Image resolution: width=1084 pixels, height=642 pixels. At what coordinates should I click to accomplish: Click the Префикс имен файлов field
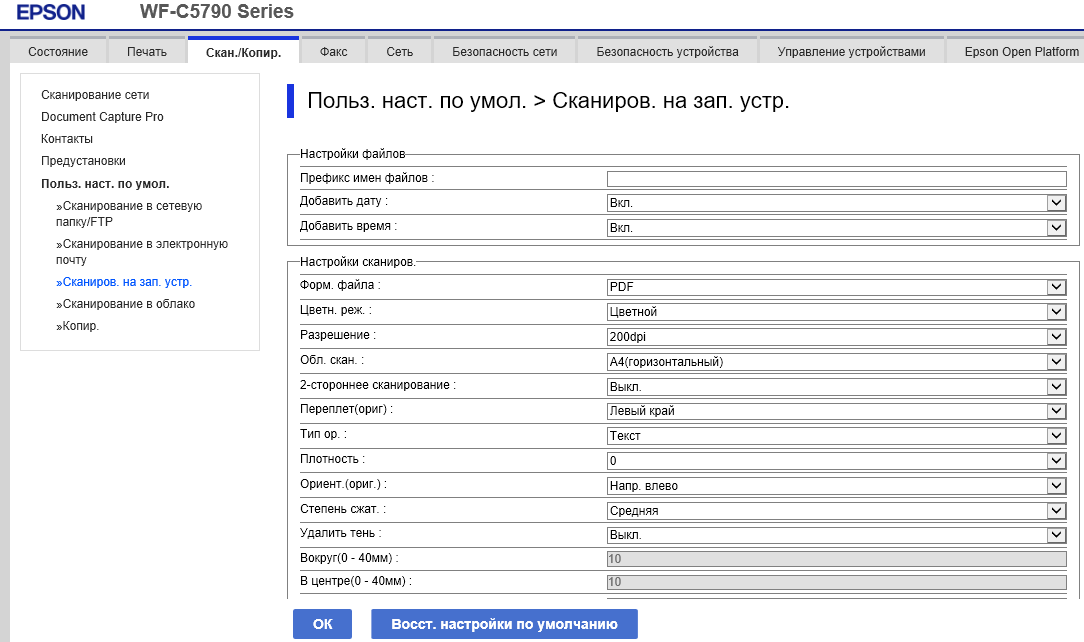point(836,179)
